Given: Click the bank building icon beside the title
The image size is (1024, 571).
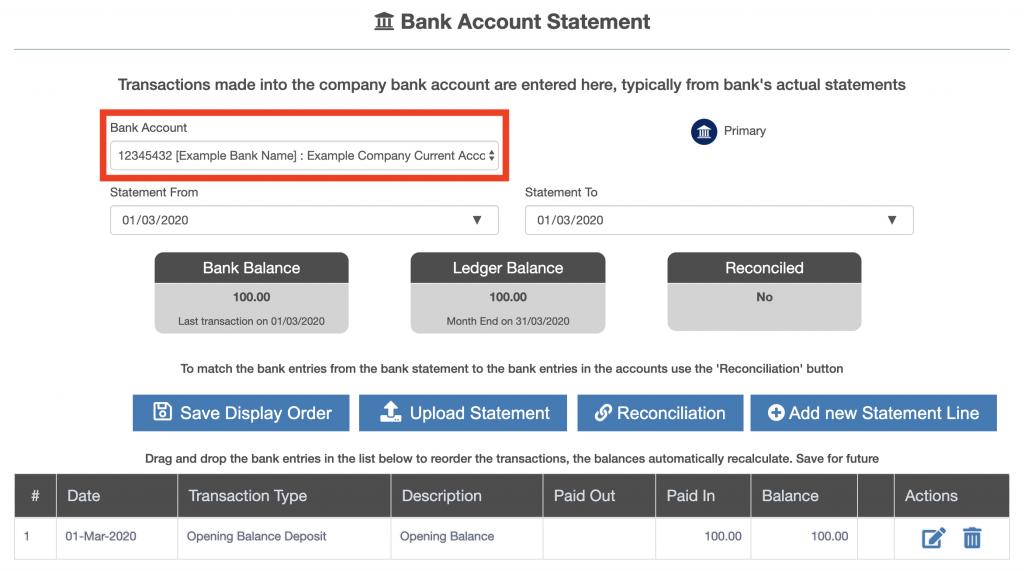Looking at the screenshot, I should (384, 22).
